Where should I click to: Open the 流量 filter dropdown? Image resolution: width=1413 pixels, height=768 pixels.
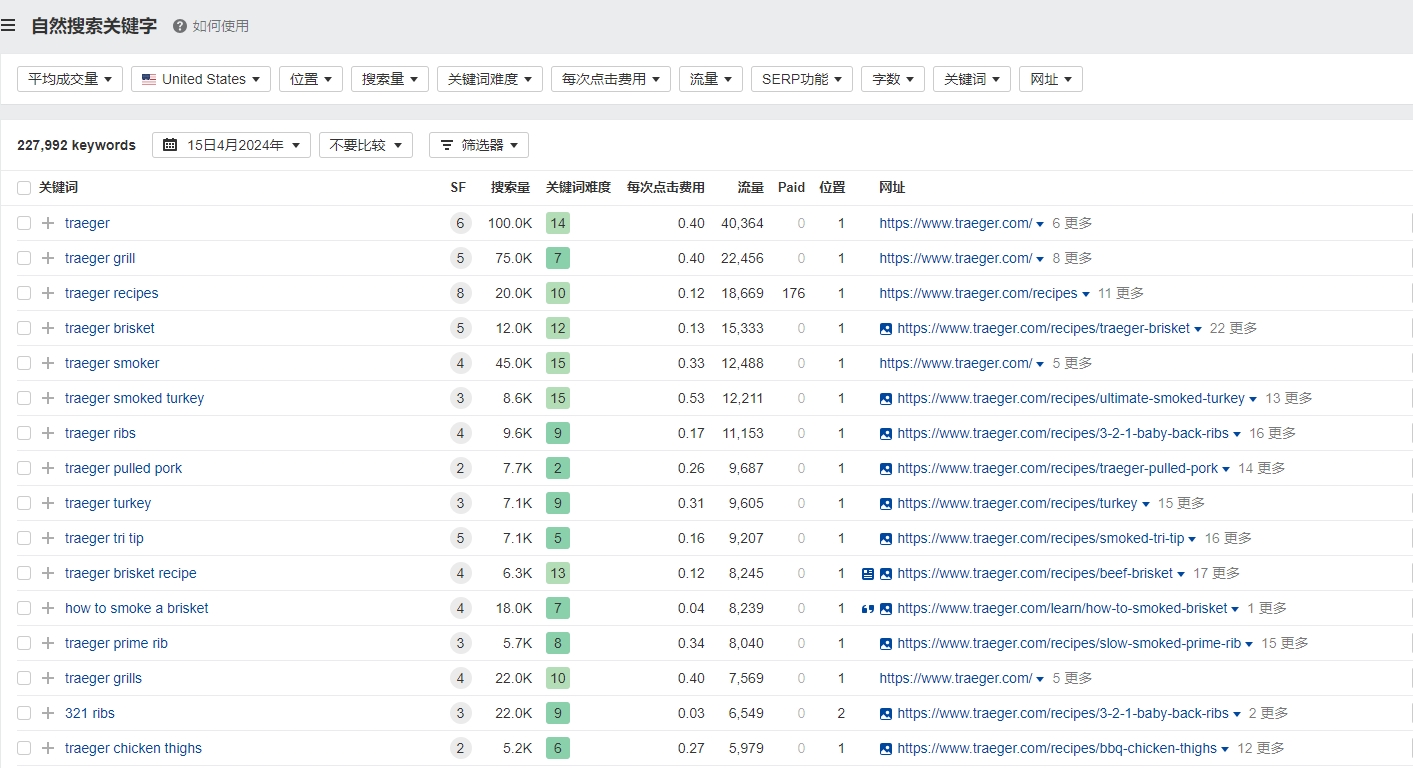711,79
